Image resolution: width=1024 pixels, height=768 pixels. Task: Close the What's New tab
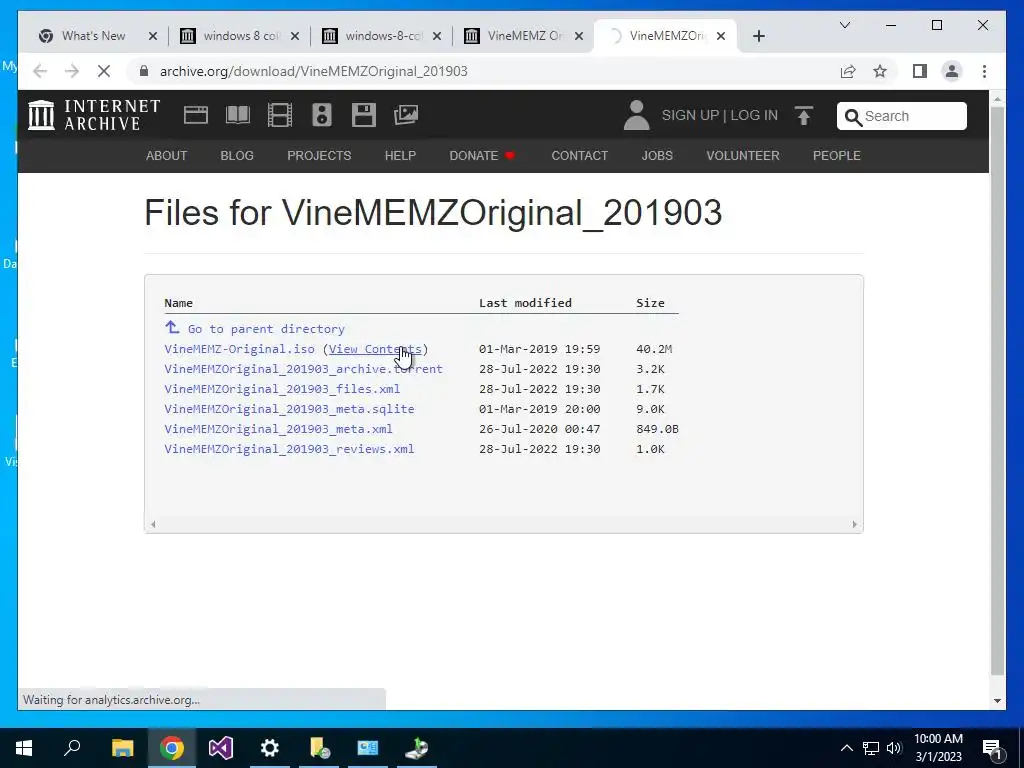[153, 36]
